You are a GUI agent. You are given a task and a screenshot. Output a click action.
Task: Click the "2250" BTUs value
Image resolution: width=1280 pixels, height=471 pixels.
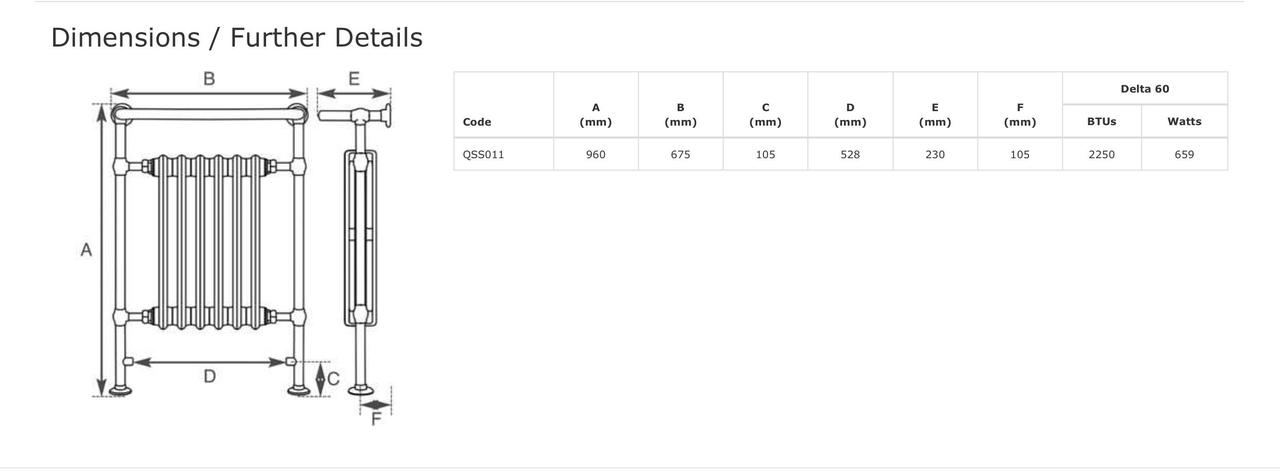(x=1101, y=155)
